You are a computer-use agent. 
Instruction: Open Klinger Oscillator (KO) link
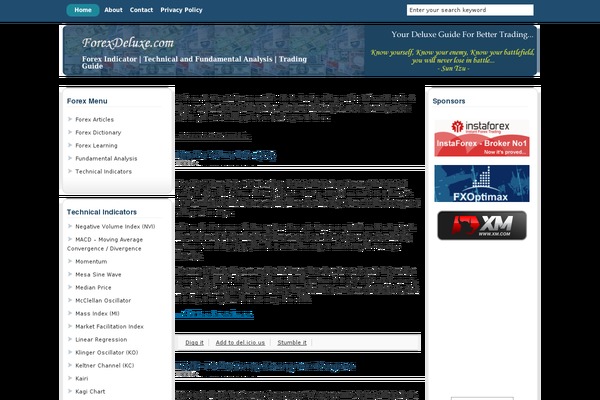[107, 353]
